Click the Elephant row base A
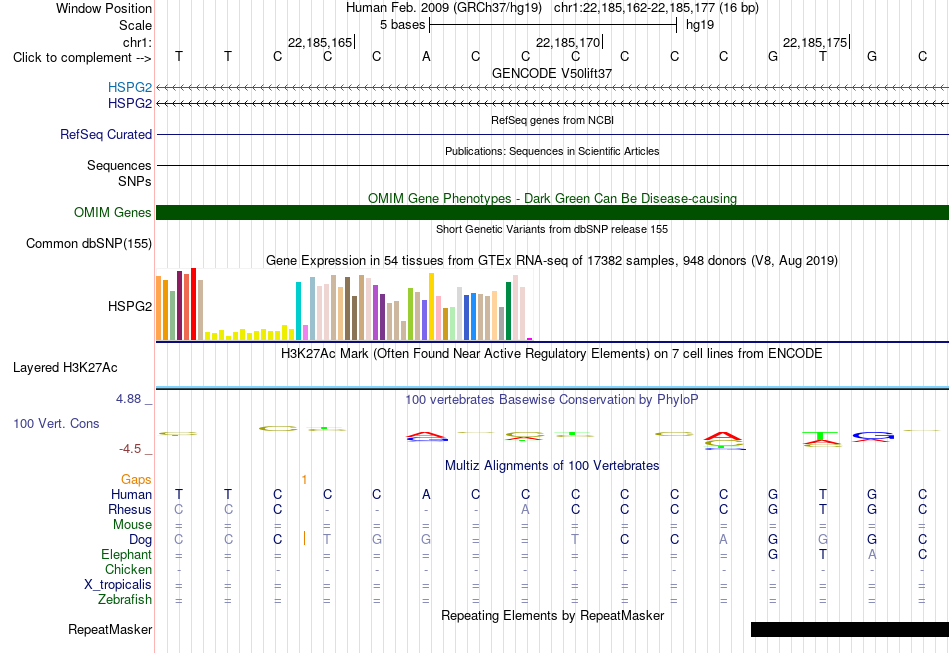 [872, 554]
